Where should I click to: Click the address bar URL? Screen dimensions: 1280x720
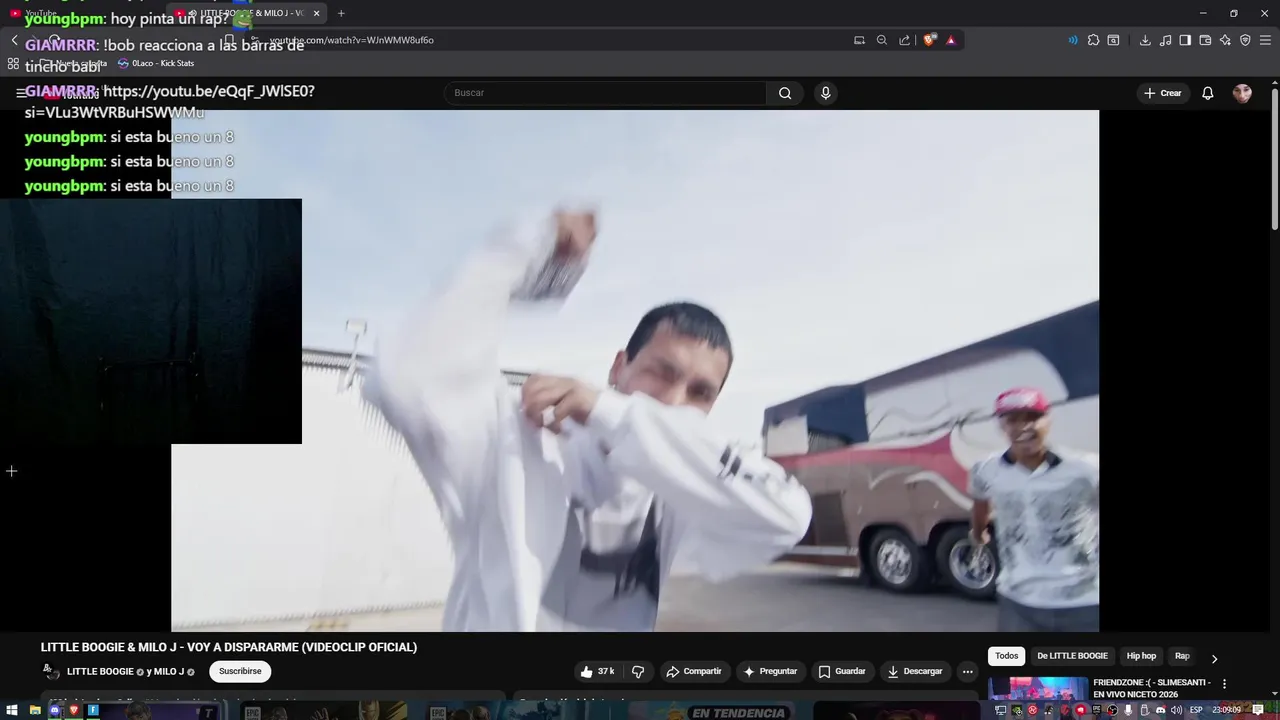coord(351,40)
